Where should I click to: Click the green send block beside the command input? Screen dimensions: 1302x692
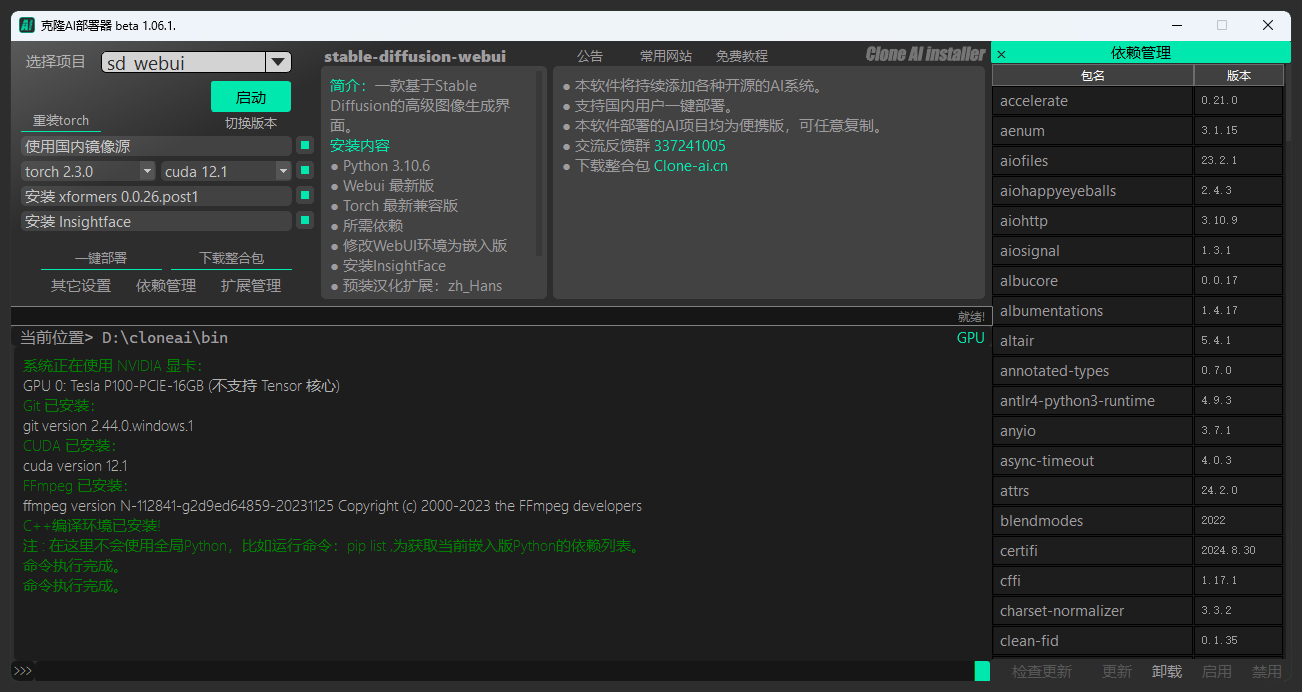[982, 671]
